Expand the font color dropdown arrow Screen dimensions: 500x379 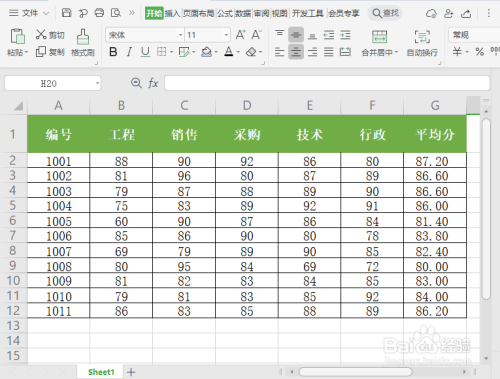pyautogui.click(x=238, y=52)
